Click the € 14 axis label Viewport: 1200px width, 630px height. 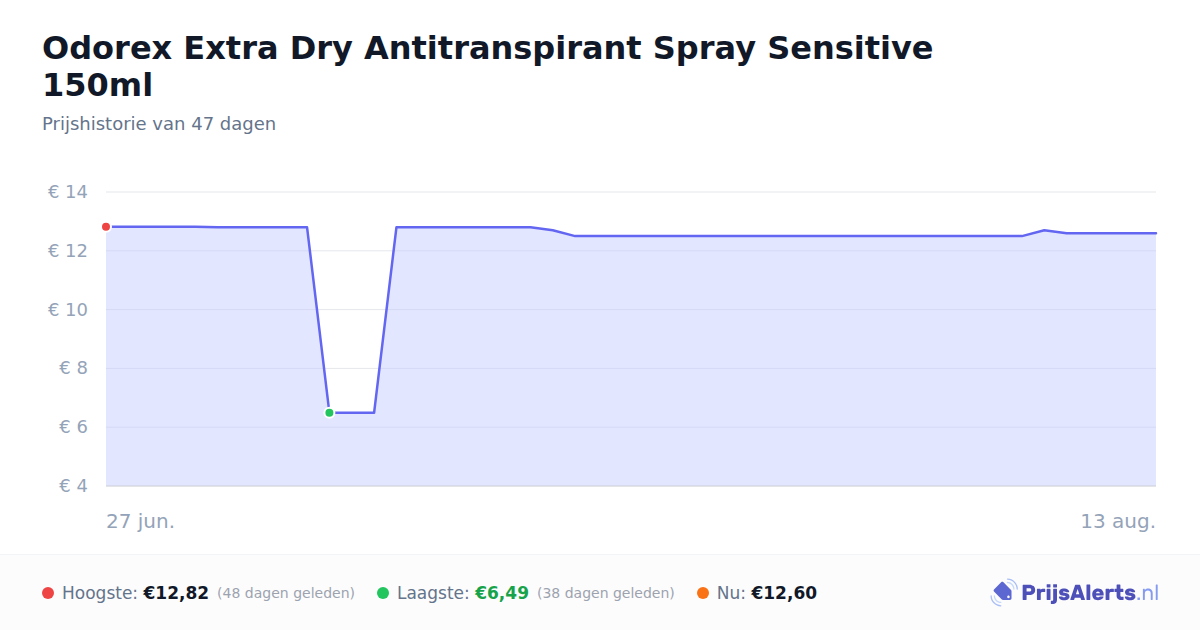(68, 192)
